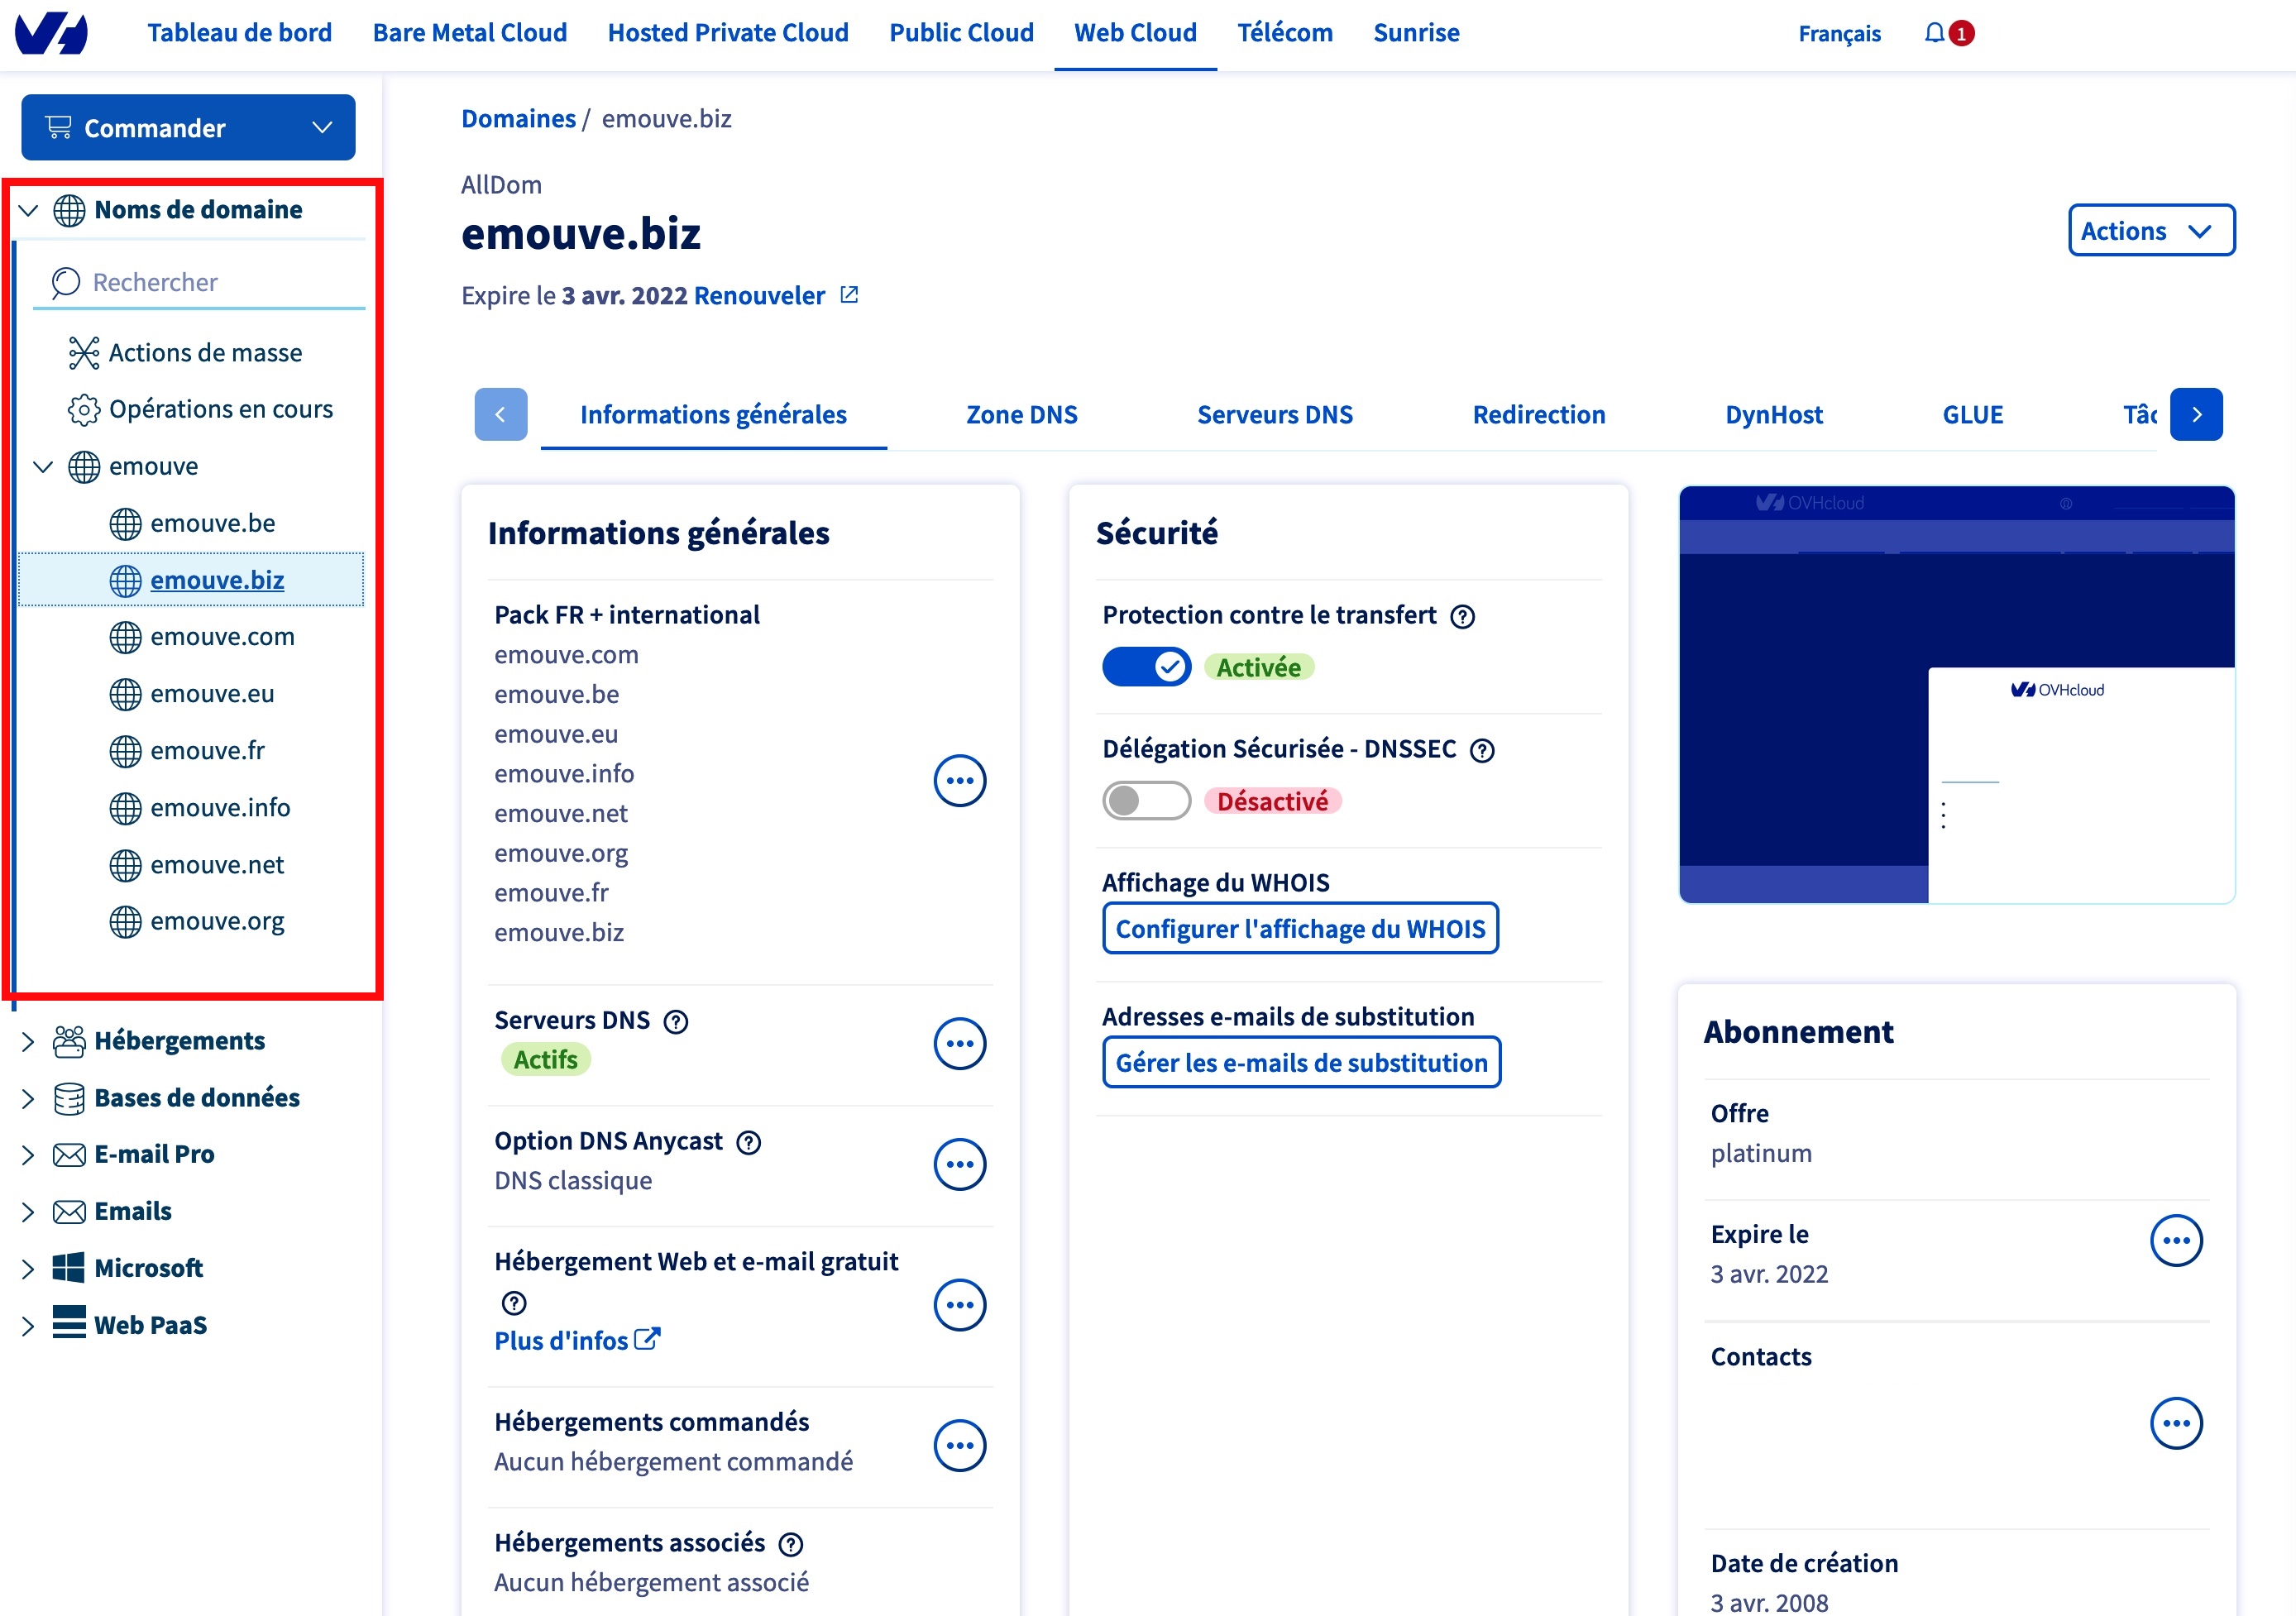Expand the Microsoft section
Screen dimensions: 2296x1616
tap(28, 1269)
